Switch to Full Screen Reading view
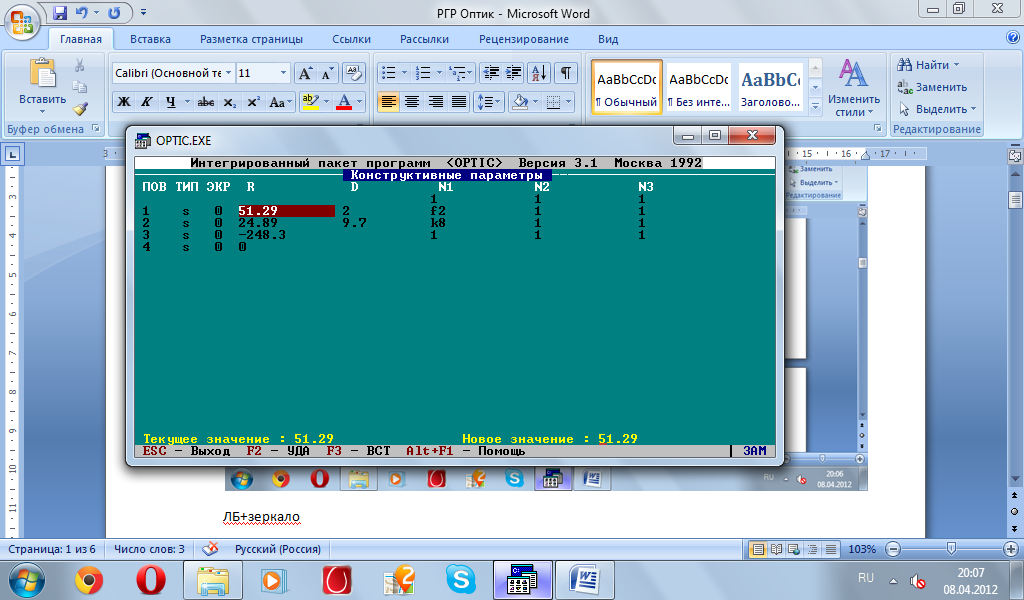 (776, 549)
